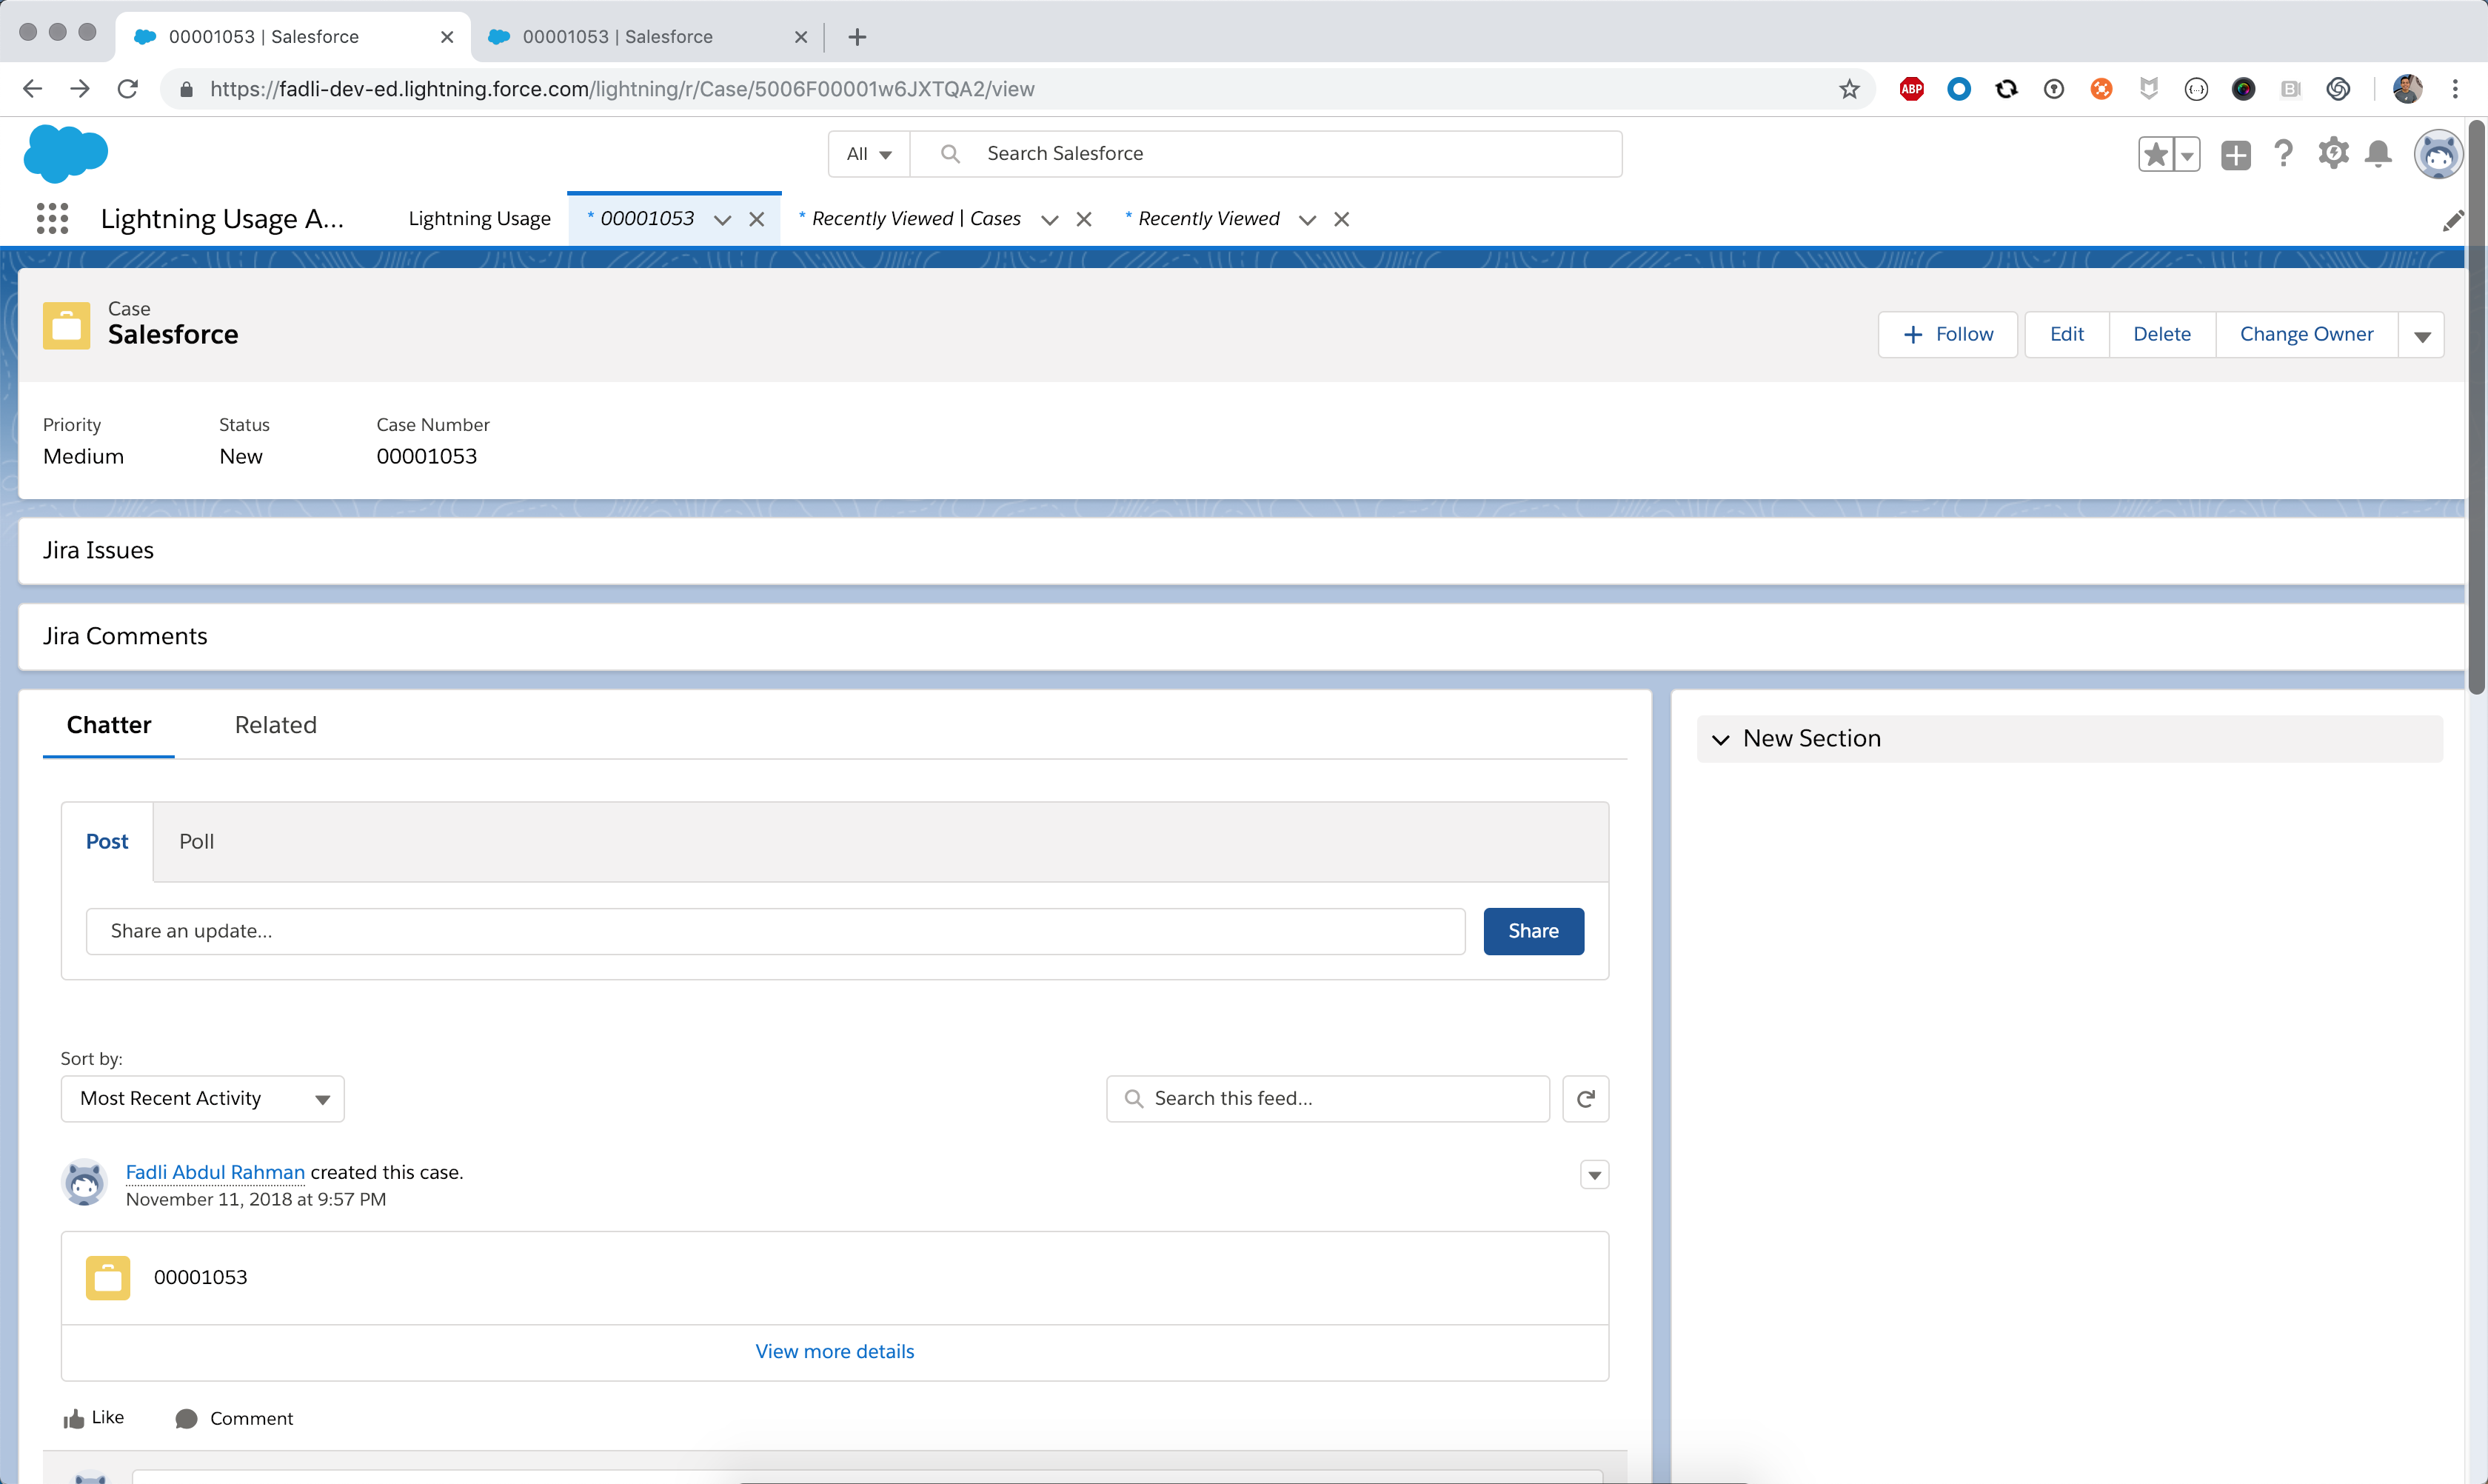Open the Fadli Abdul Rahman profile link
The height and width of the screenshot is (1484, 2488).
[x=215, y=1172]
